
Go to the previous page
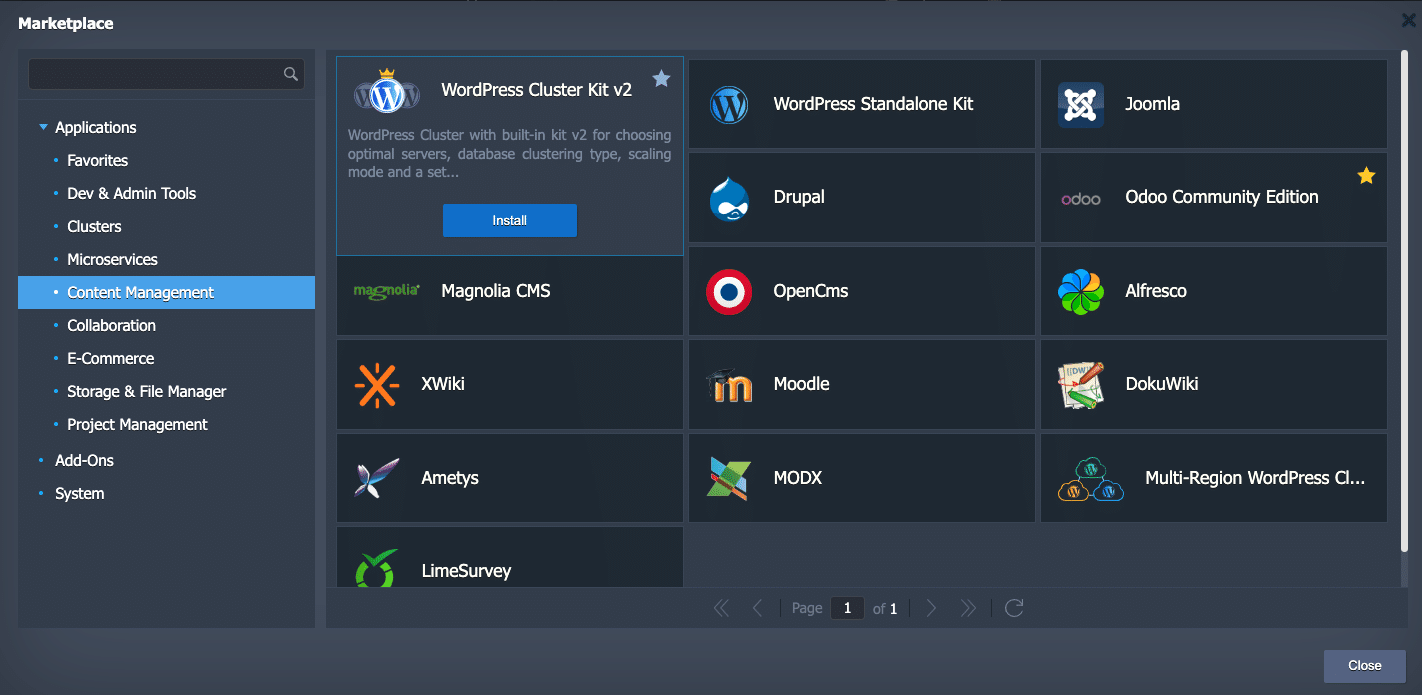click(757, 608)
